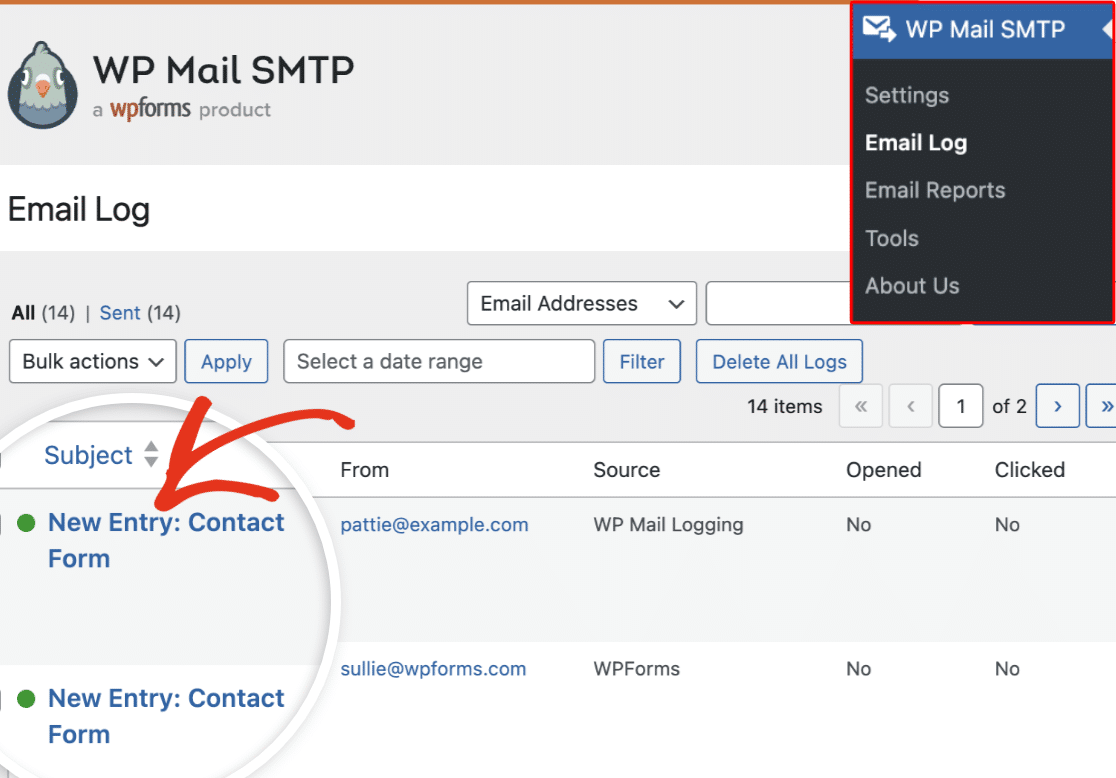Viewport: 1116px width, 778px height.
Task: Open Tools menu item
Action: click(892, 238)
